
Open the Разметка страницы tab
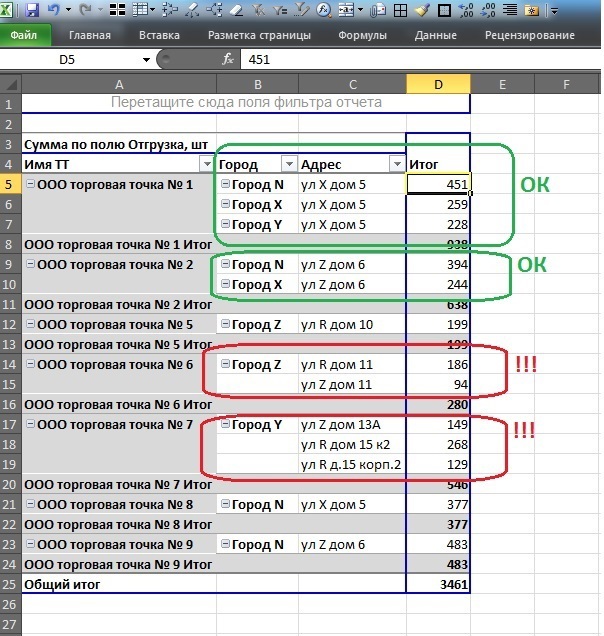(x=259, y=35)
